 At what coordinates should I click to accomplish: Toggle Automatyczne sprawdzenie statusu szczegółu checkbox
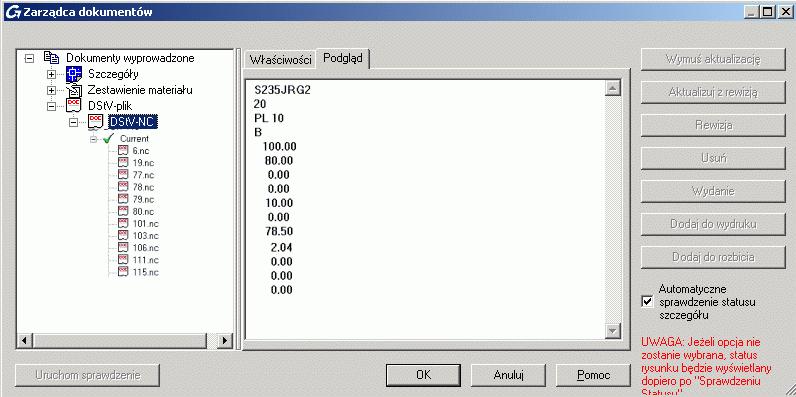(x=647, y=302)
